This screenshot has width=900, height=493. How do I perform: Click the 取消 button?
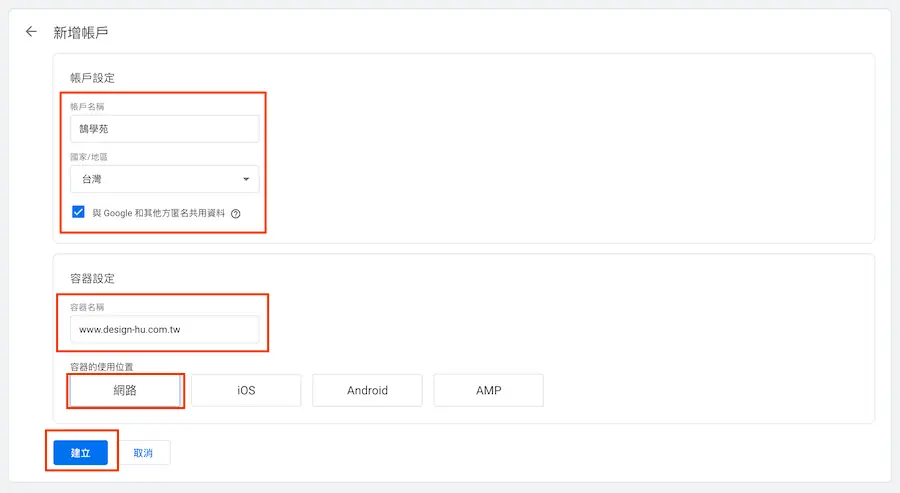pyautogui.click(x=143, y=453)
